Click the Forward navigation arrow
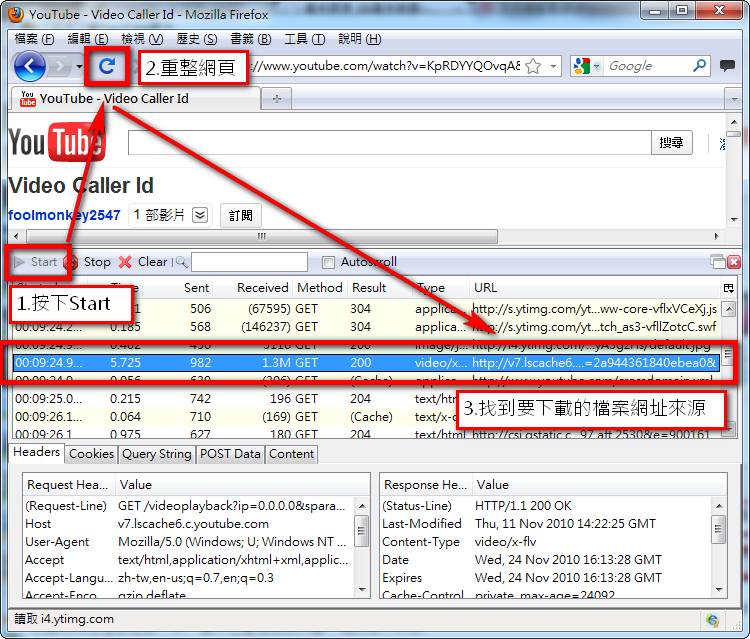The width and height of the screenshot is (750, 639). [60, 66]
